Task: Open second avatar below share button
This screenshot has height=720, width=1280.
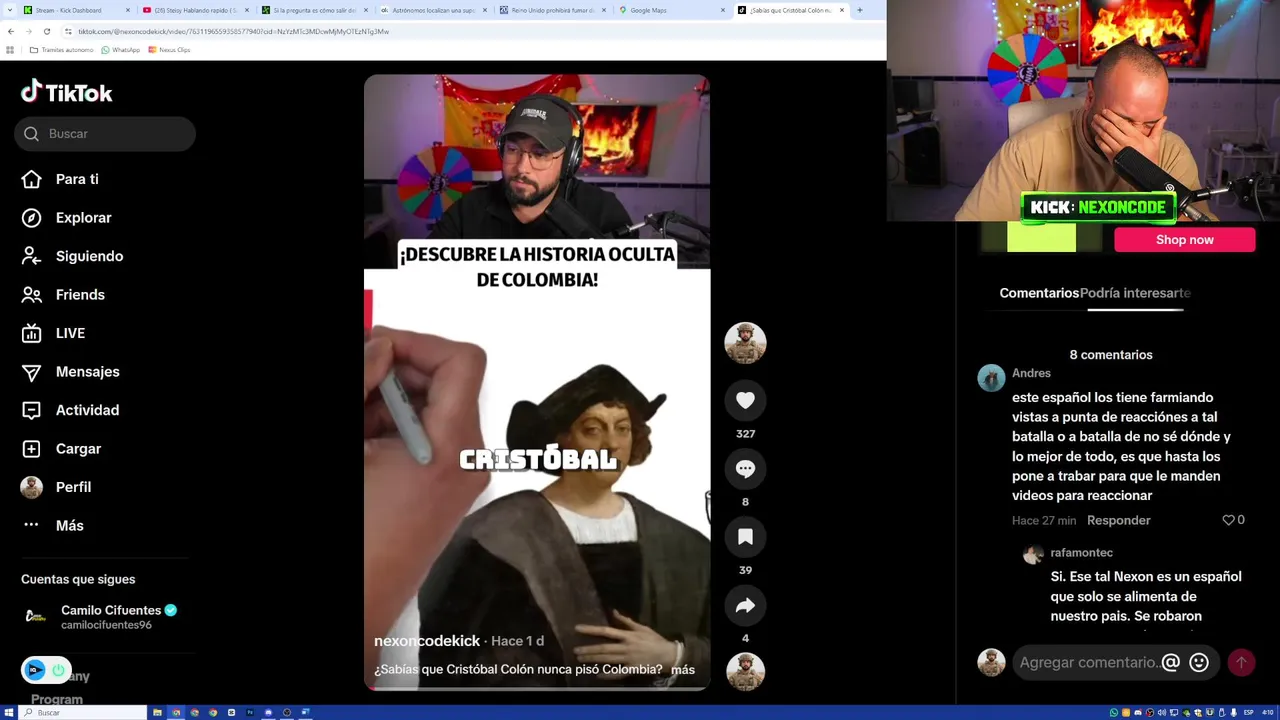Action: pos(745,672)
